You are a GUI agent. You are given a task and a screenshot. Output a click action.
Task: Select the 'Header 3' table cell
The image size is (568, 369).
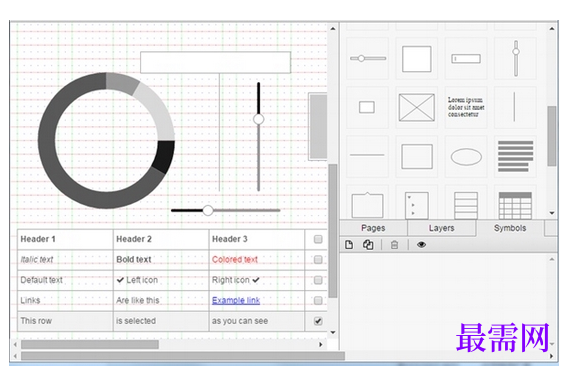click(257, 239)
